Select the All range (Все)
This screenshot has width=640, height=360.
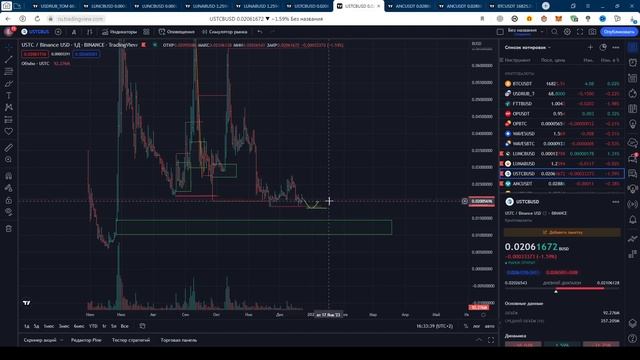[x=124, y=326]
